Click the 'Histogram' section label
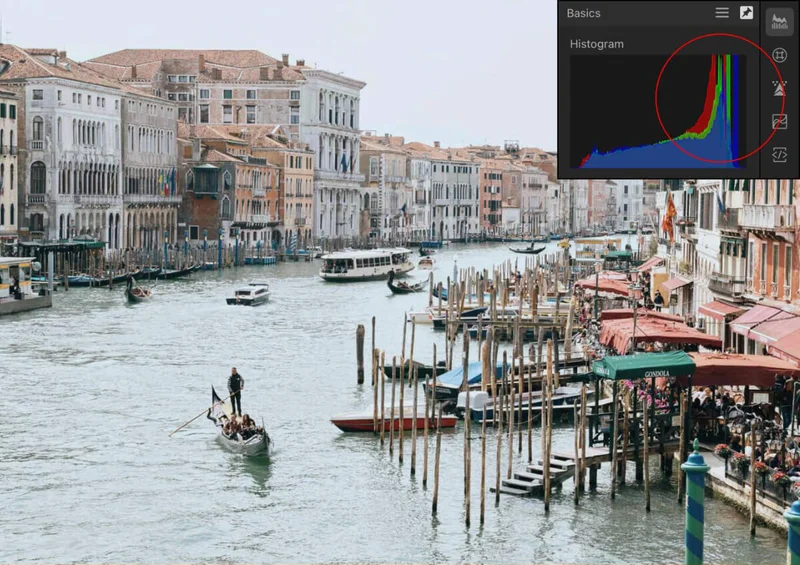The height and width of the screenshot is (565, 800). [596, 44]
